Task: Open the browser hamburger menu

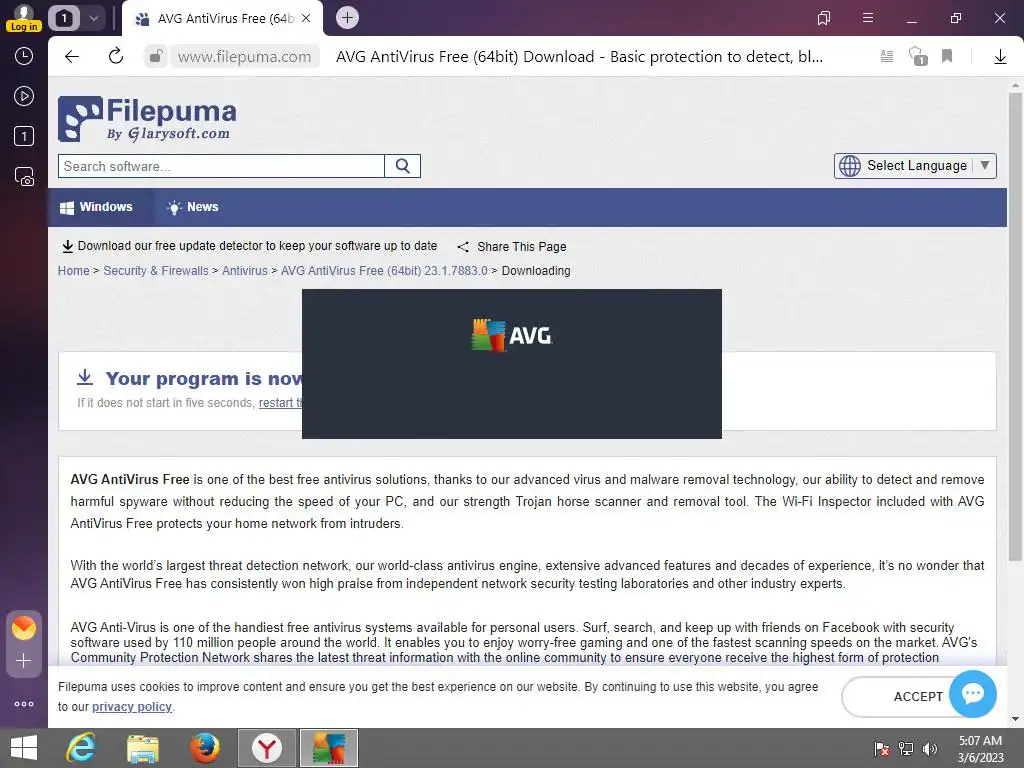Action: pyautogui.click(x=867, y=18)
